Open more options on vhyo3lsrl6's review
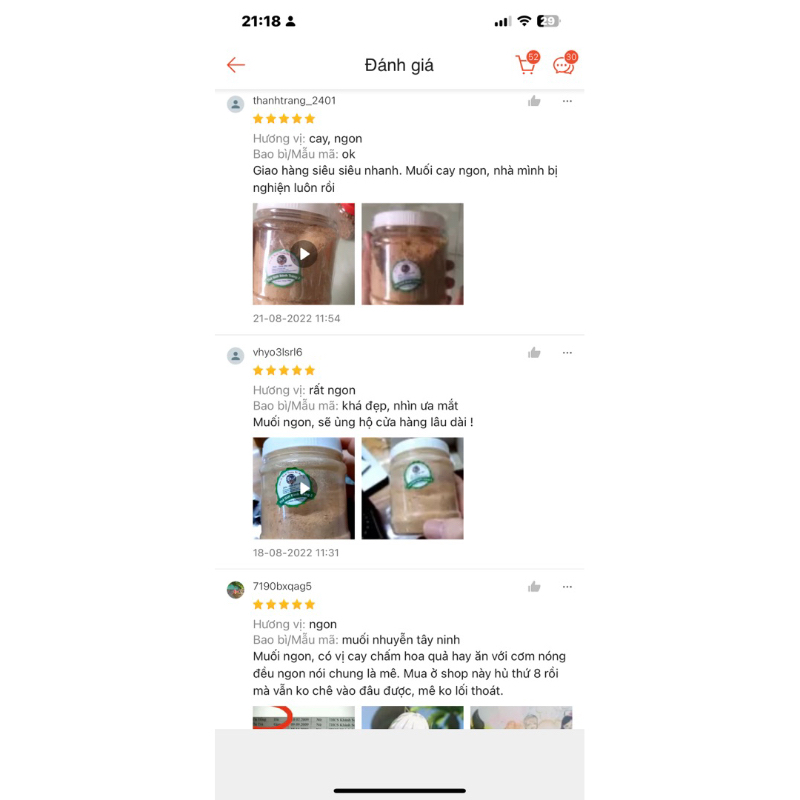The width and height of the screenshot is (800, 800). tap(567, 353)
